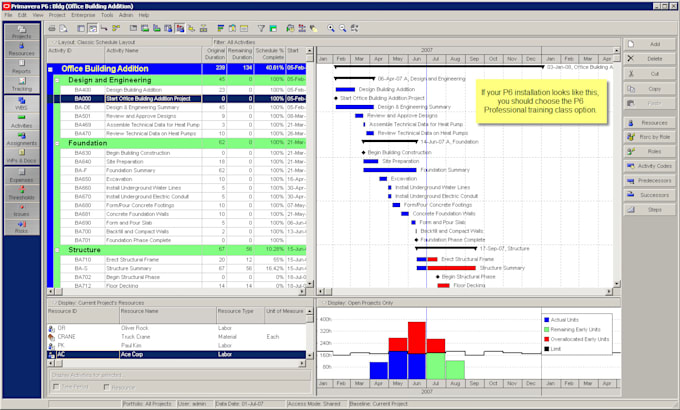Collapse the Foundation WBS band

click(x=57, y=143)
